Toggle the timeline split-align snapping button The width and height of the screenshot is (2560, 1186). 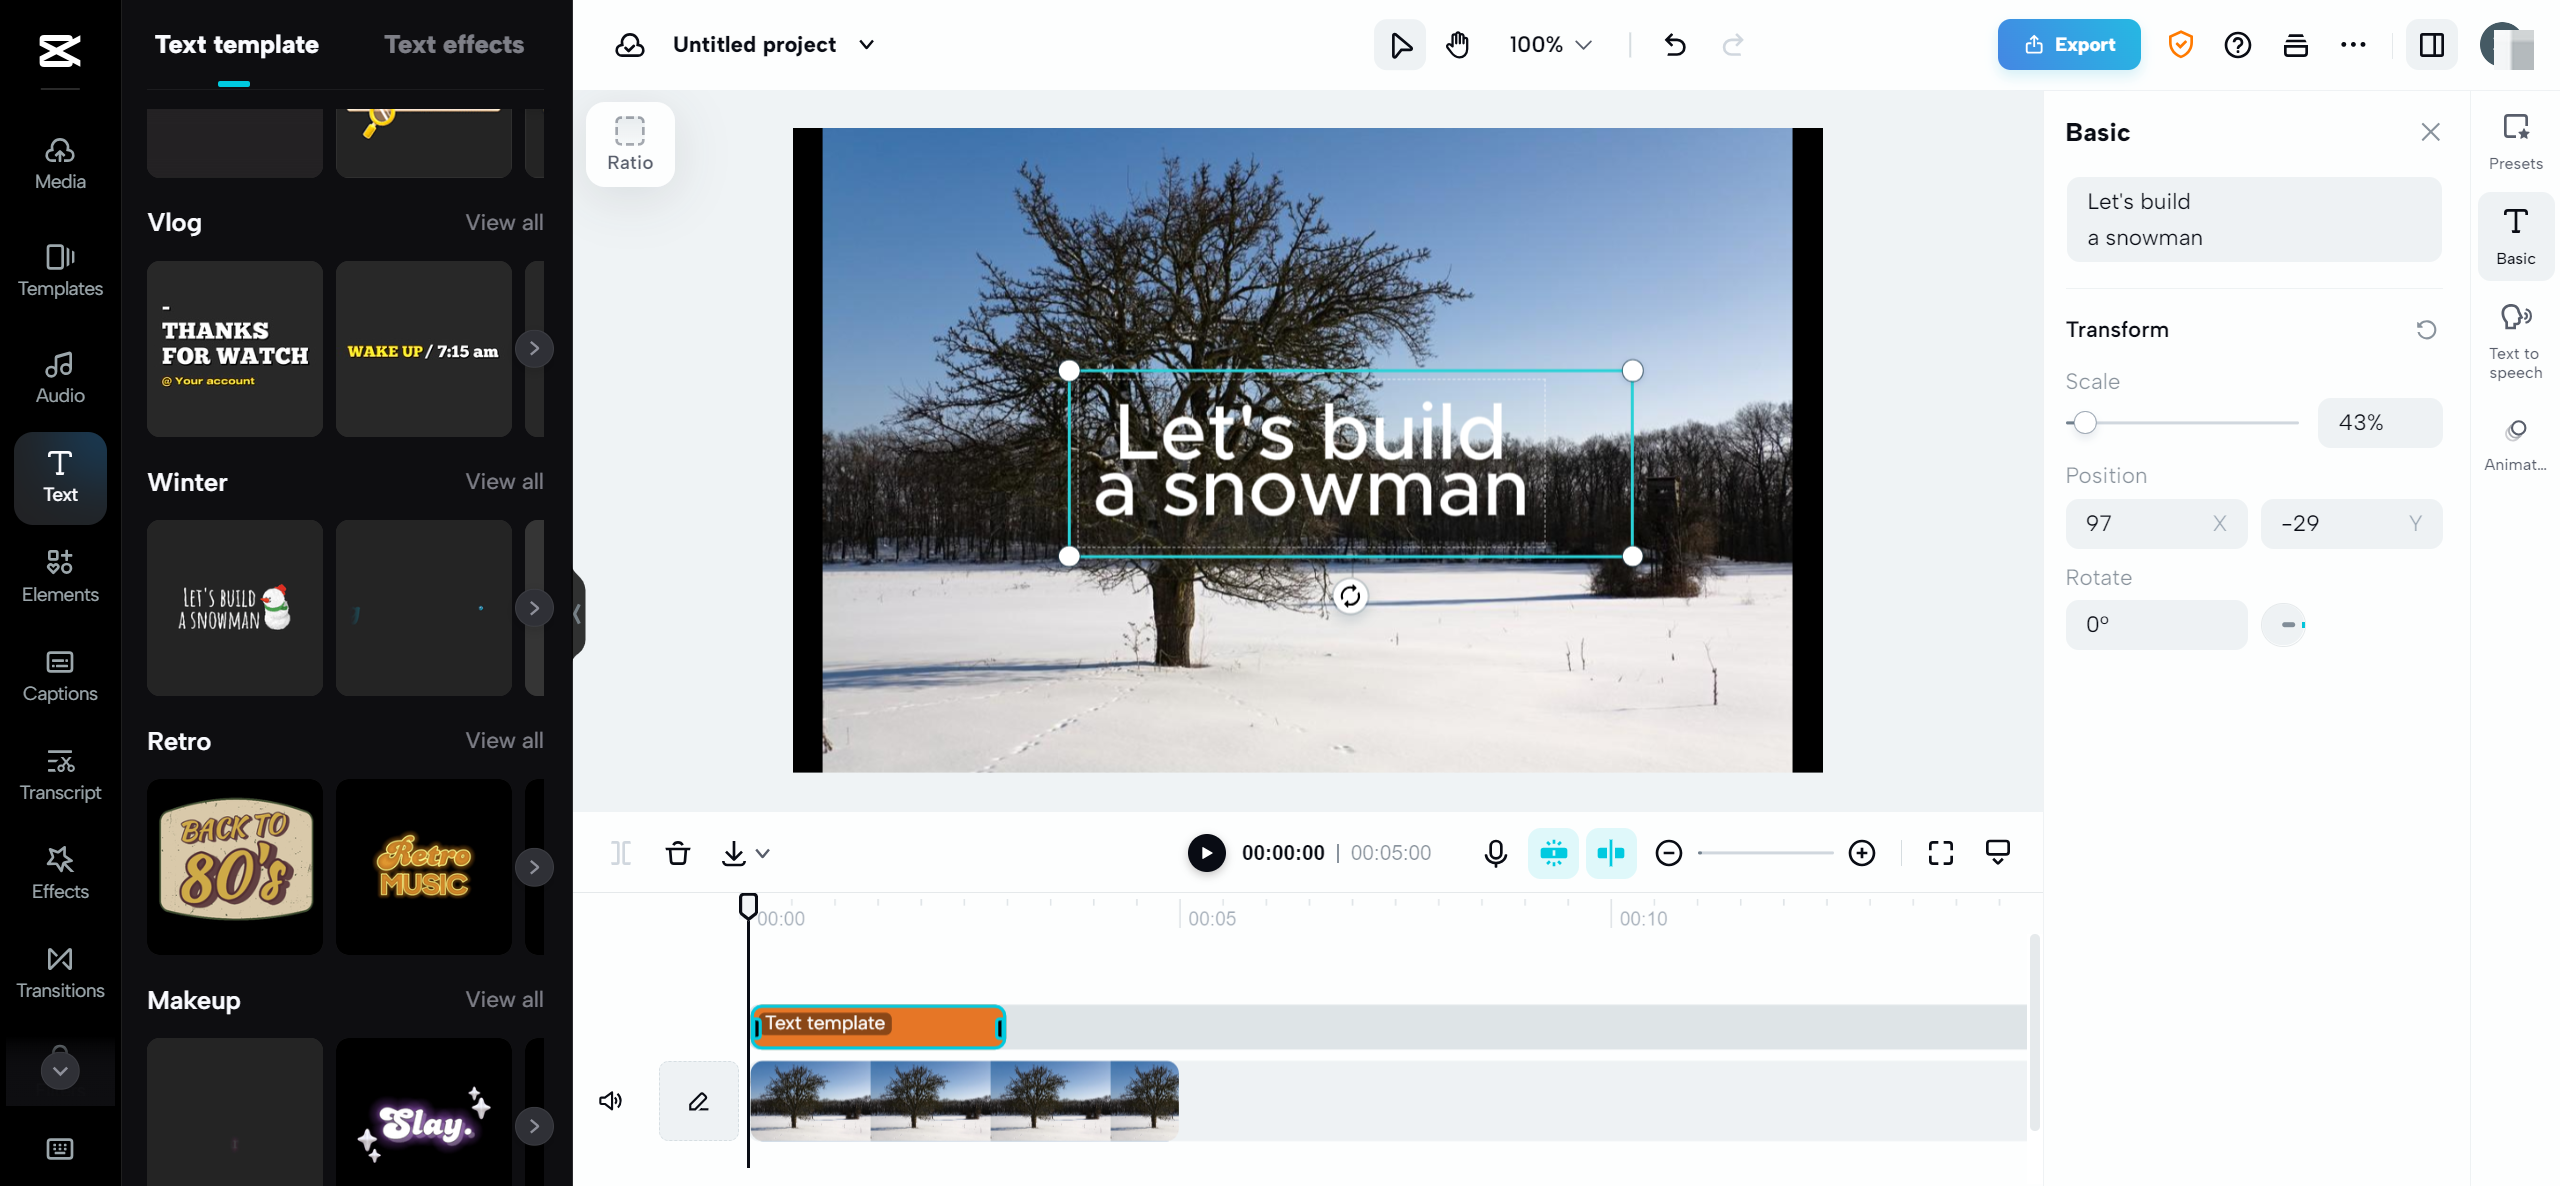[x=1610, y=853]
